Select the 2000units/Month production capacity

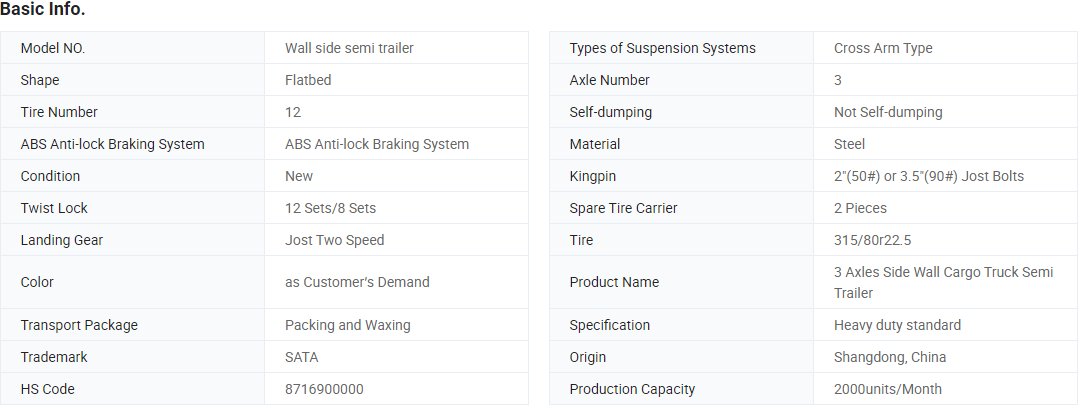[x=888, y=389]
